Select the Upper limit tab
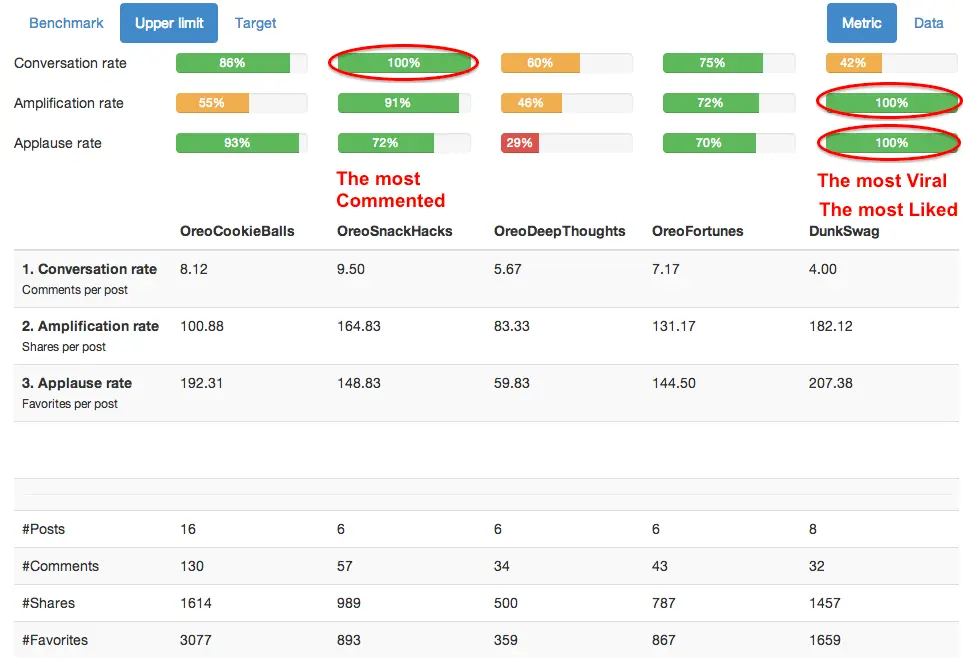963x665 pixels. tap(169, 23)
